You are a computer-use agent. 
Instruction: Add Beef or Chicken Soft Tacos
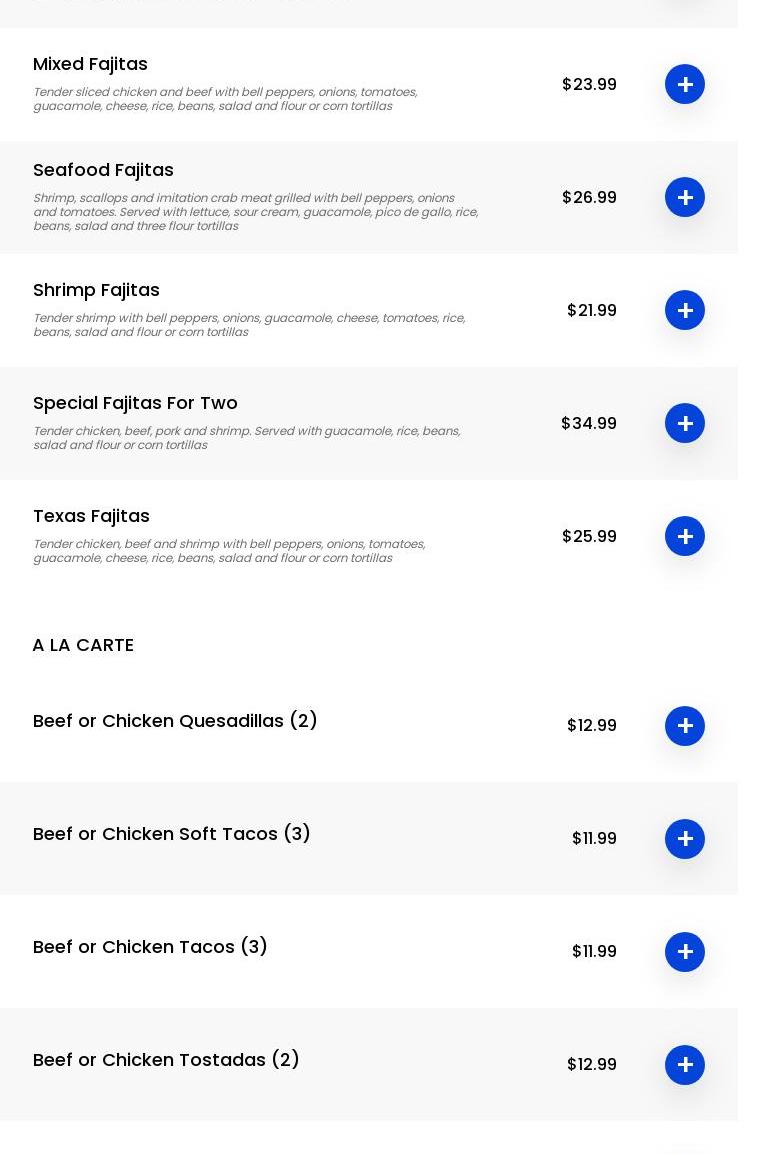tap(685, 839)
